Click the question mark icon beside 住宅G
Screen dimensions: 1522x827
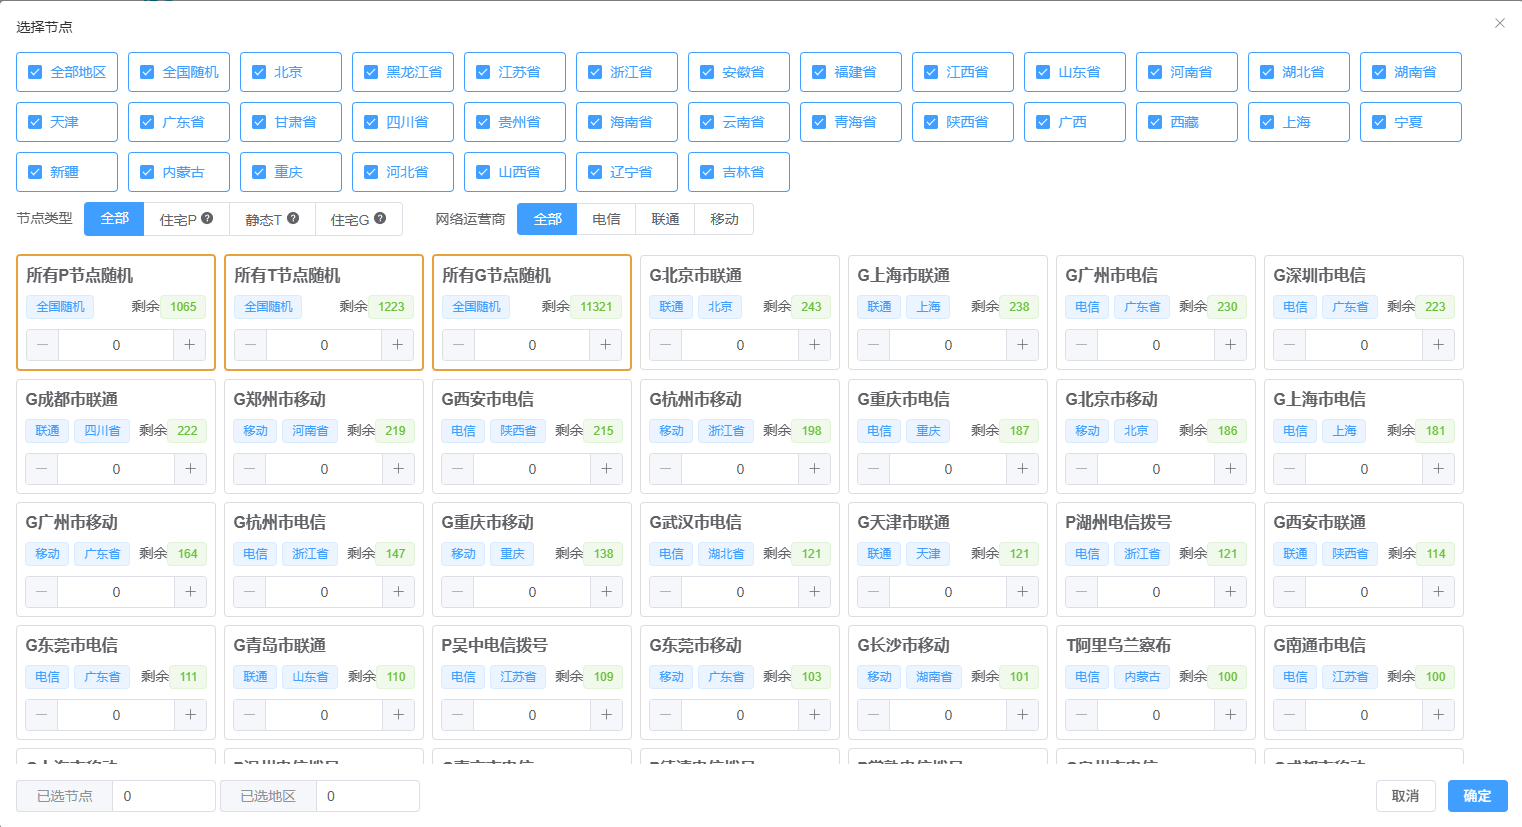380,218
